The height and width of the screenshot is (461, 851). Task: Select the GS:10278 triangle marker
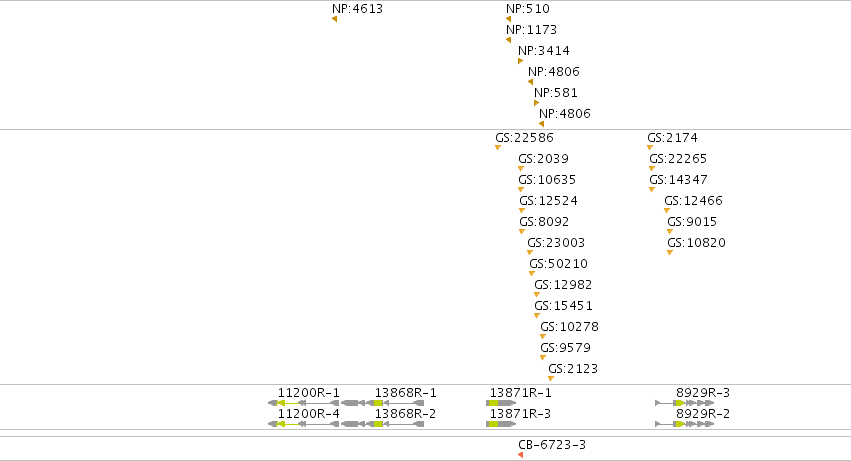tap(543, 337)
